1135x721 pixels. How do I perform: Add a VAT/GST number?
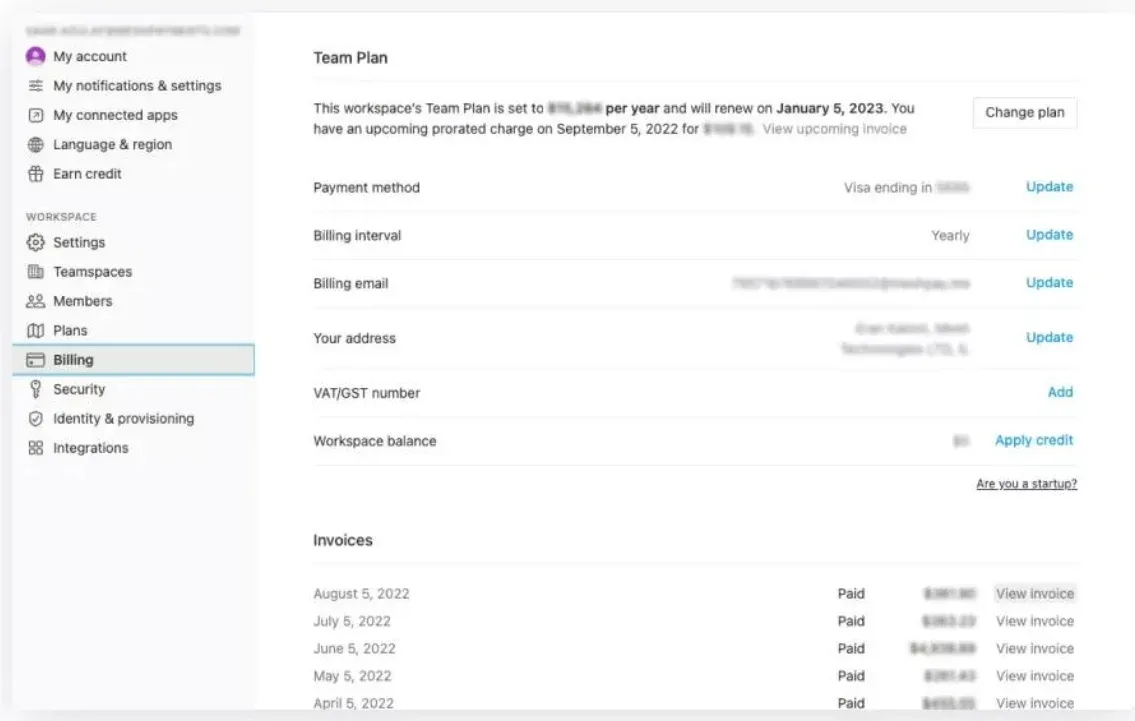tap(1060, 392)
